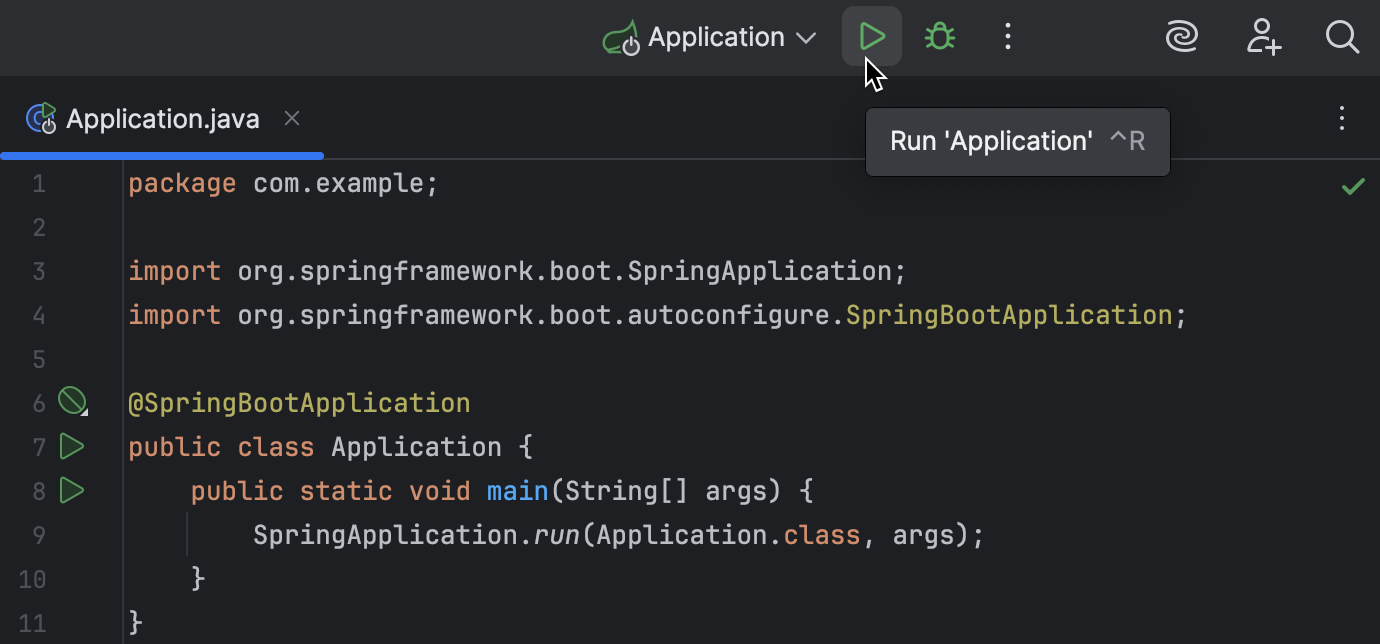
Task: Start a Debug session using the bug icon
Action: [939, 36]
